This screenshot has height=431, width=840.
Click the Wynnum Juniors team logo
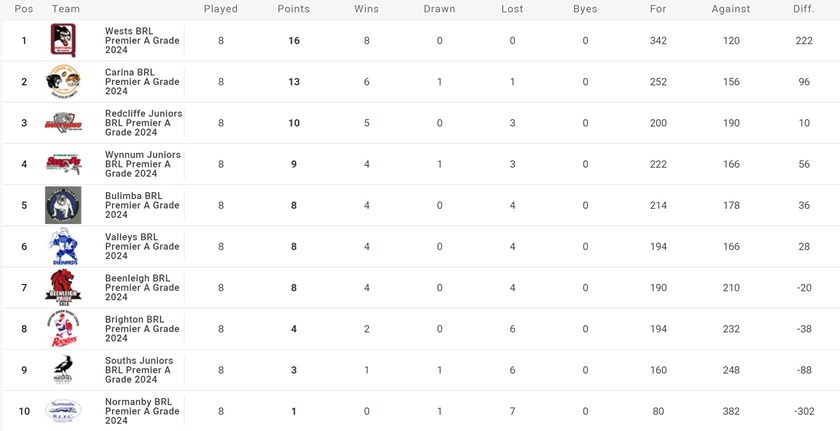pos(63,164)
